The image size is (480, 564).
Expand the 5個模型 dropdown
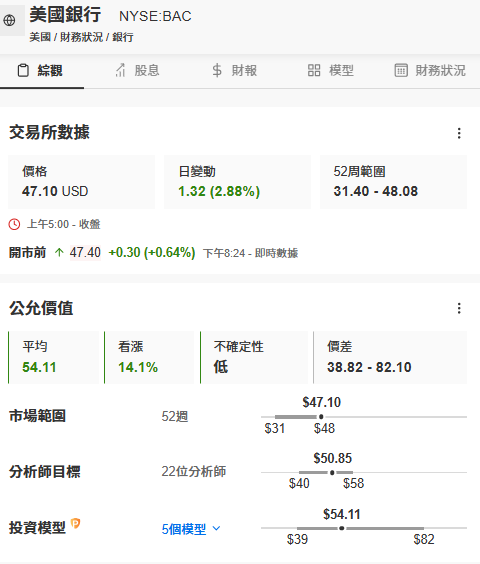click(191, 529)
